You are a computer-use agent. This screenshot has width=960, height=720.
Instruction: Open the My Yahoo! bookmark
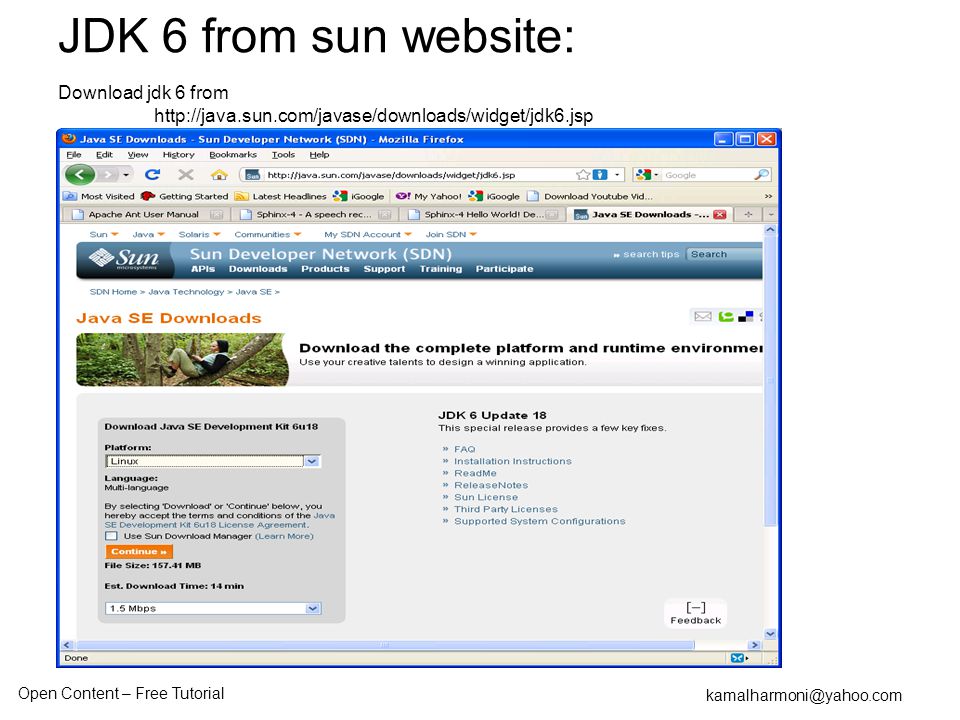click(429, 197)
